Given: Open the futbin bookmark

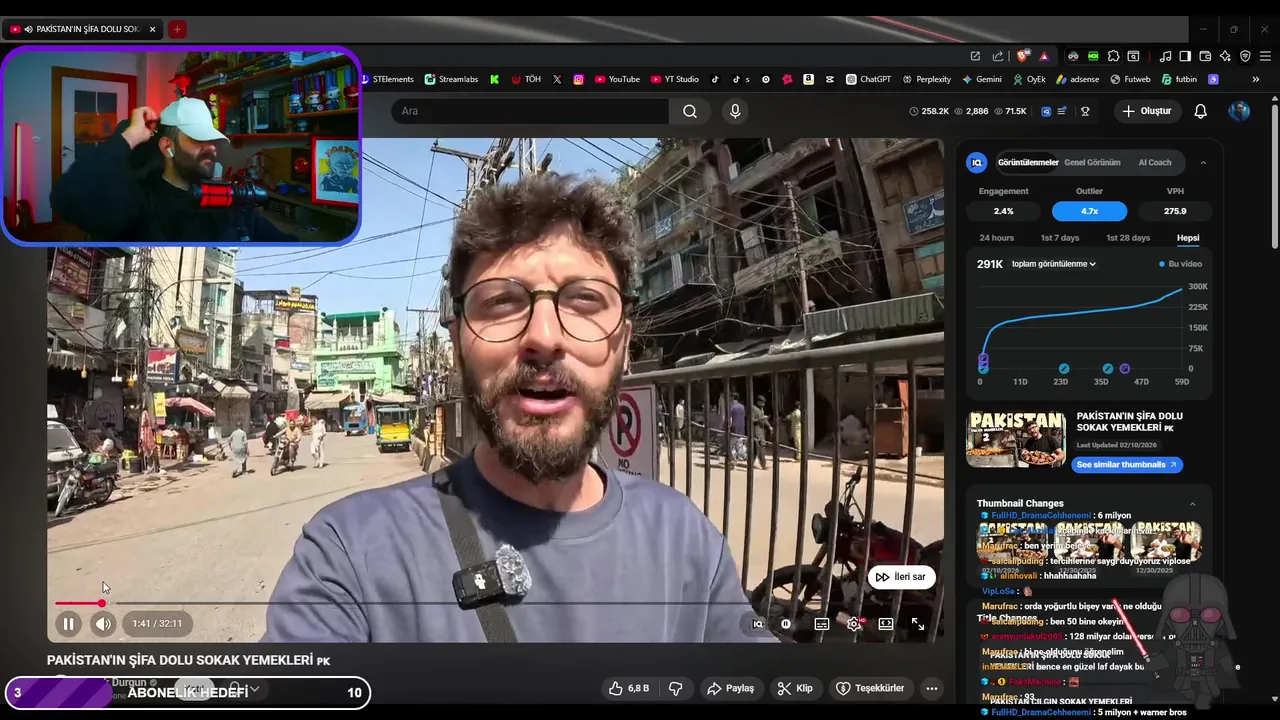Looking at the screenshot, I should (1178, 79).
